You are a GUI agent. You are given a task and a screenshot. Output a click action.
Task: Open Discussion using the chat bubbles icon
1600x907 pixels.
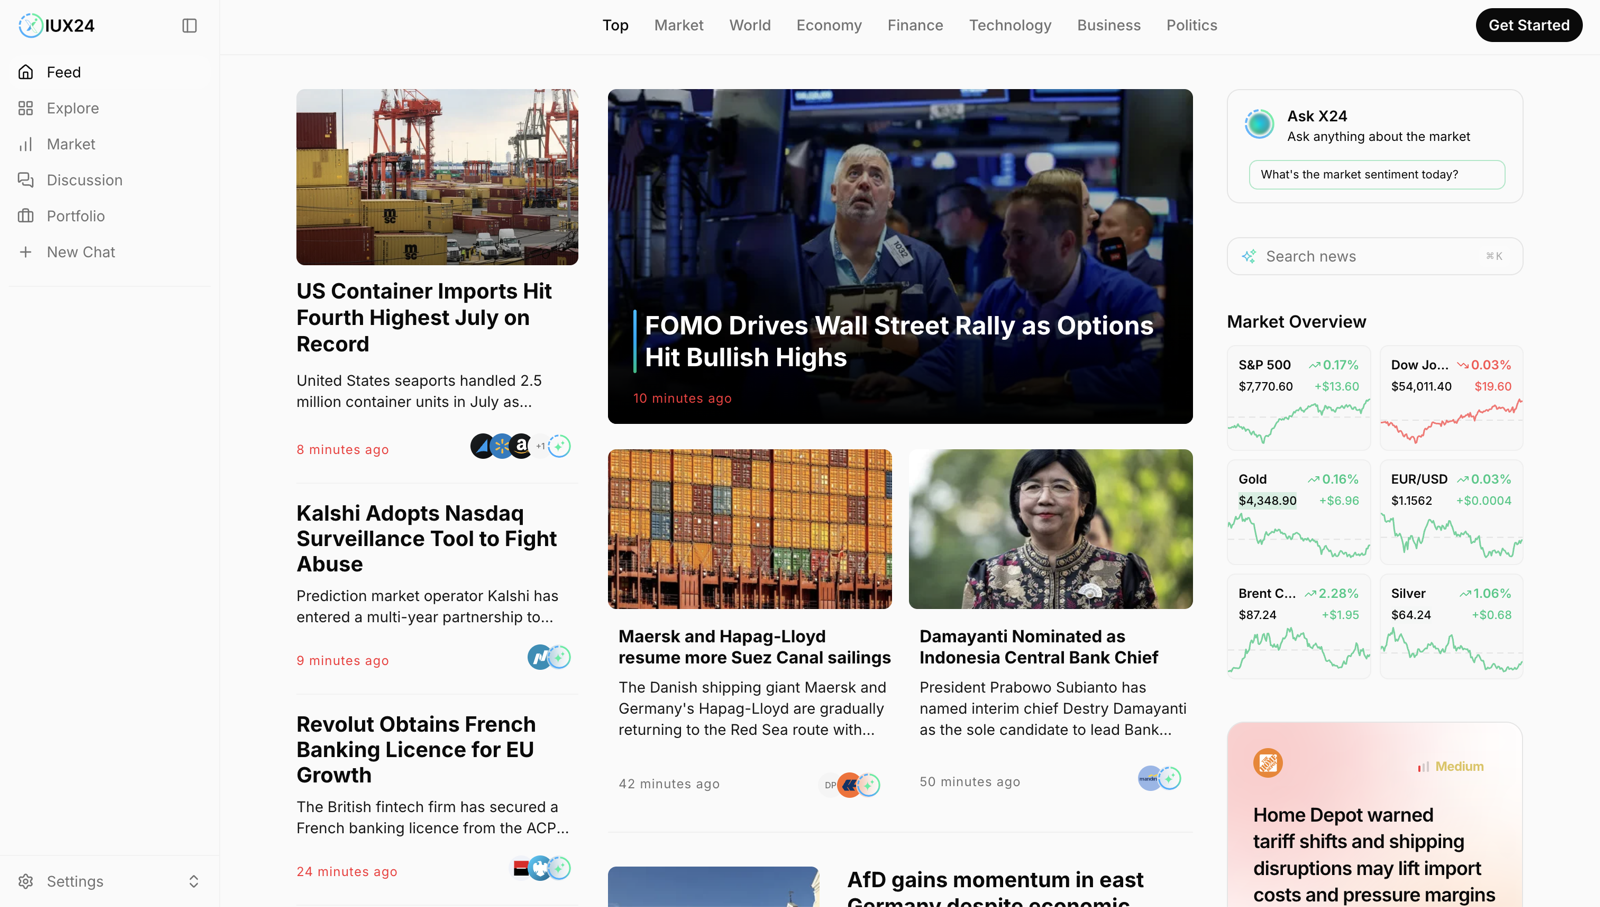click(x=26, y=180)
